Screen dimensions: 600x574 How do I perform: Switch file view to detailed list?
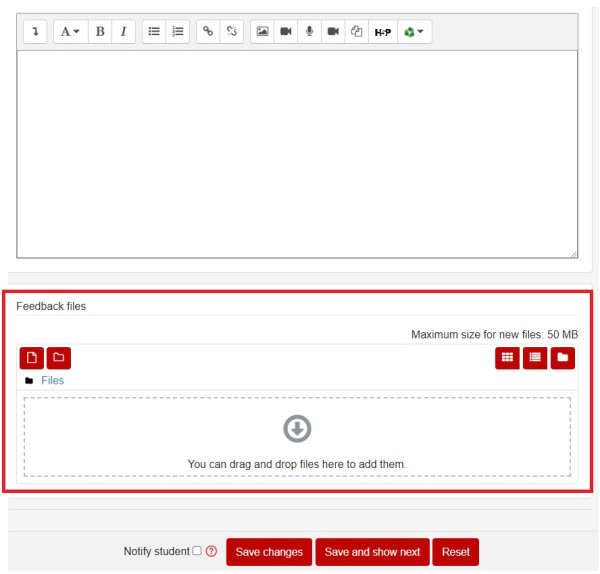tap(535, 357)
